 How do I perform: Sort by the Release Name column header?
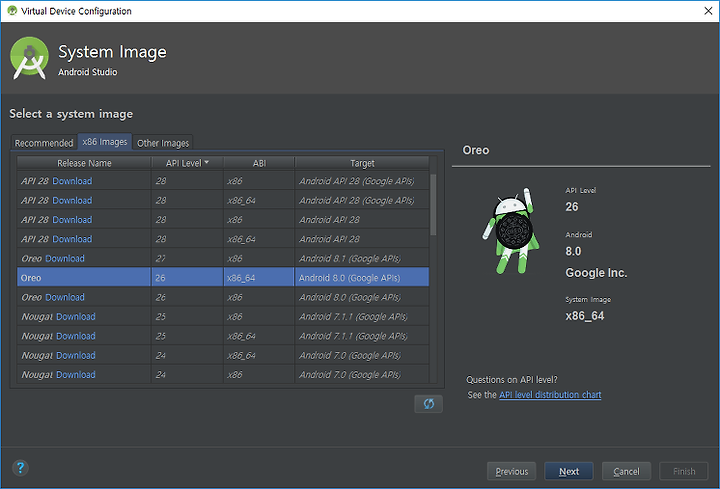click(x=84, y=163)
